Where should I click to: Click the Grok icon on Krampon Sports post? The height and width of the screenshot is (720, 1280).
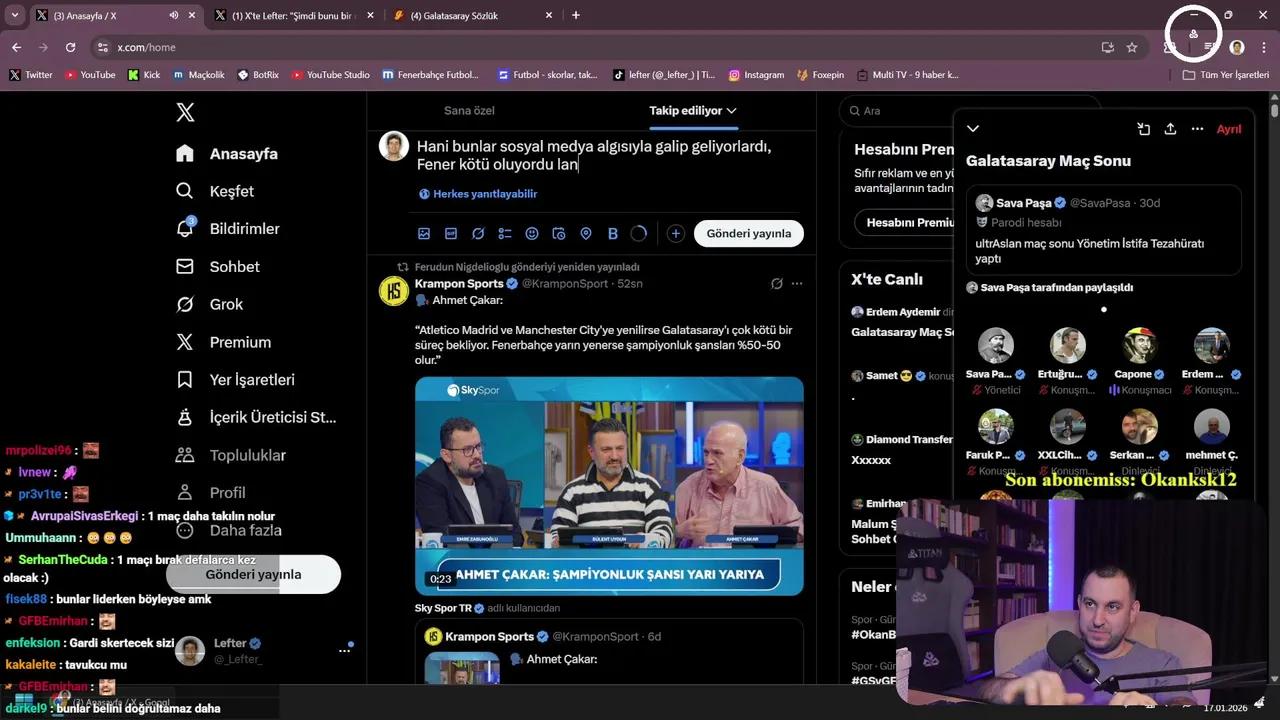click(776, 284)
